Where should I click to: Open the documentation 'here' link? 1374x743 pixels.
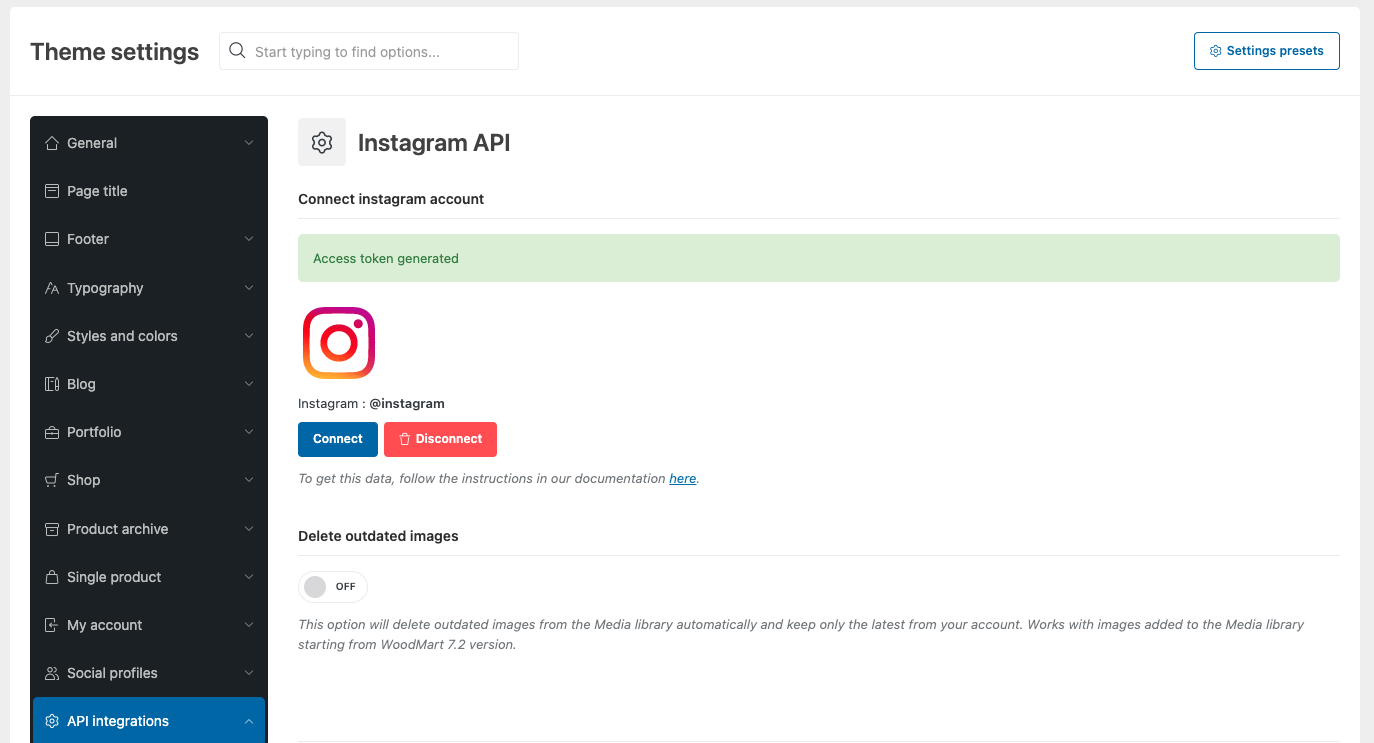pos(683,479)
